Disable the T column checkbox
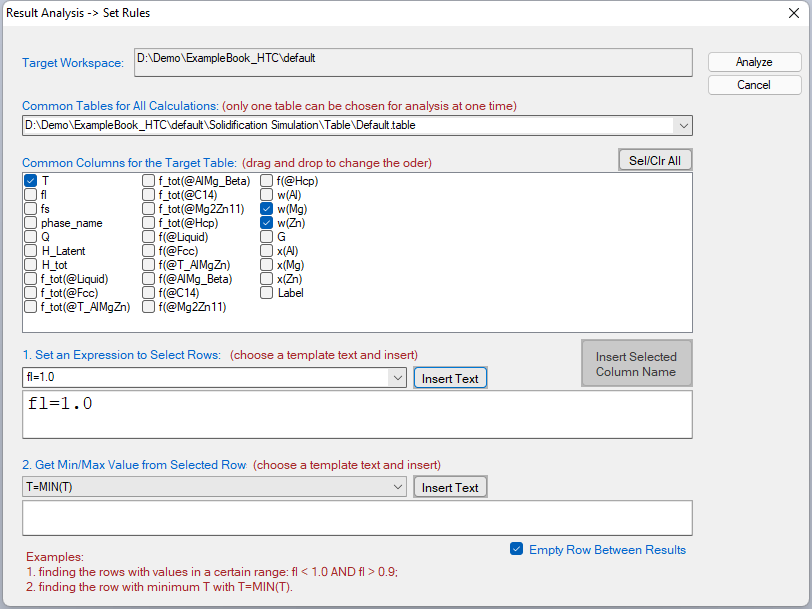 click(x=29, y=180)
